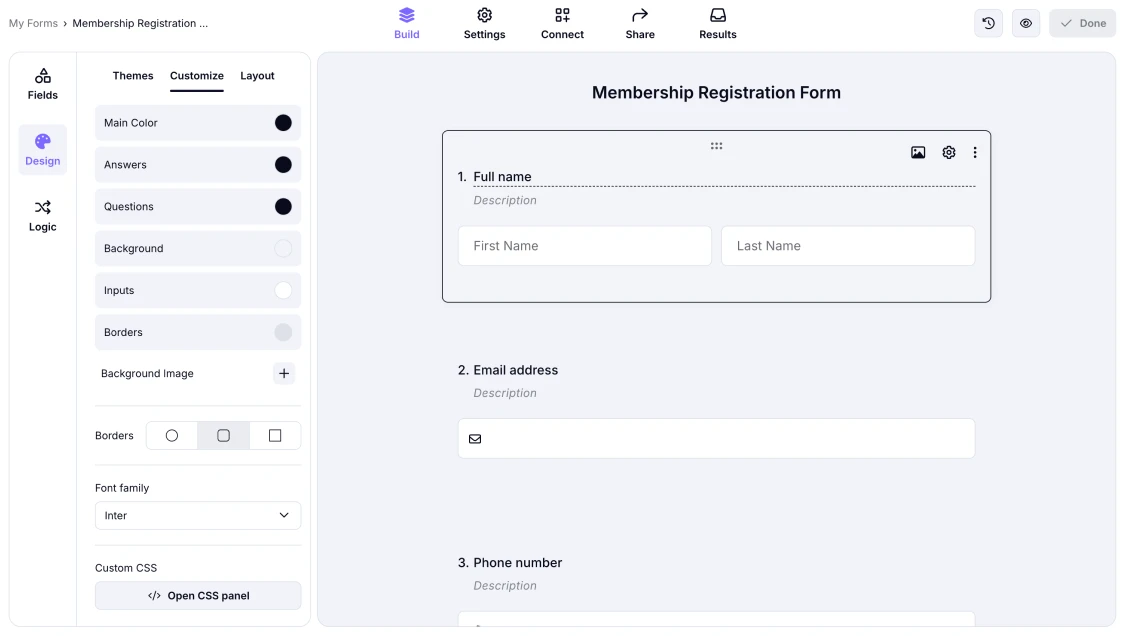Screen dimensions: 1125x636
Task: Open the Logic panel in sidebar
Action: 43,215
